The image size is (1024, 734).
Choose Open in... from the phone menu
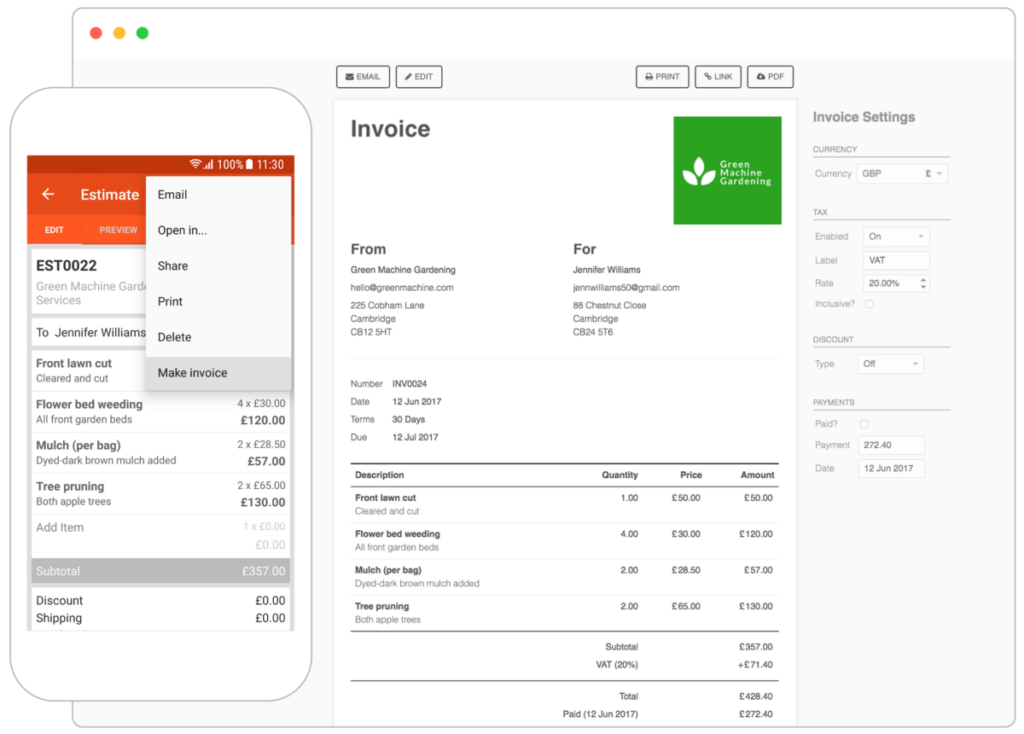(x=218, y=230)
